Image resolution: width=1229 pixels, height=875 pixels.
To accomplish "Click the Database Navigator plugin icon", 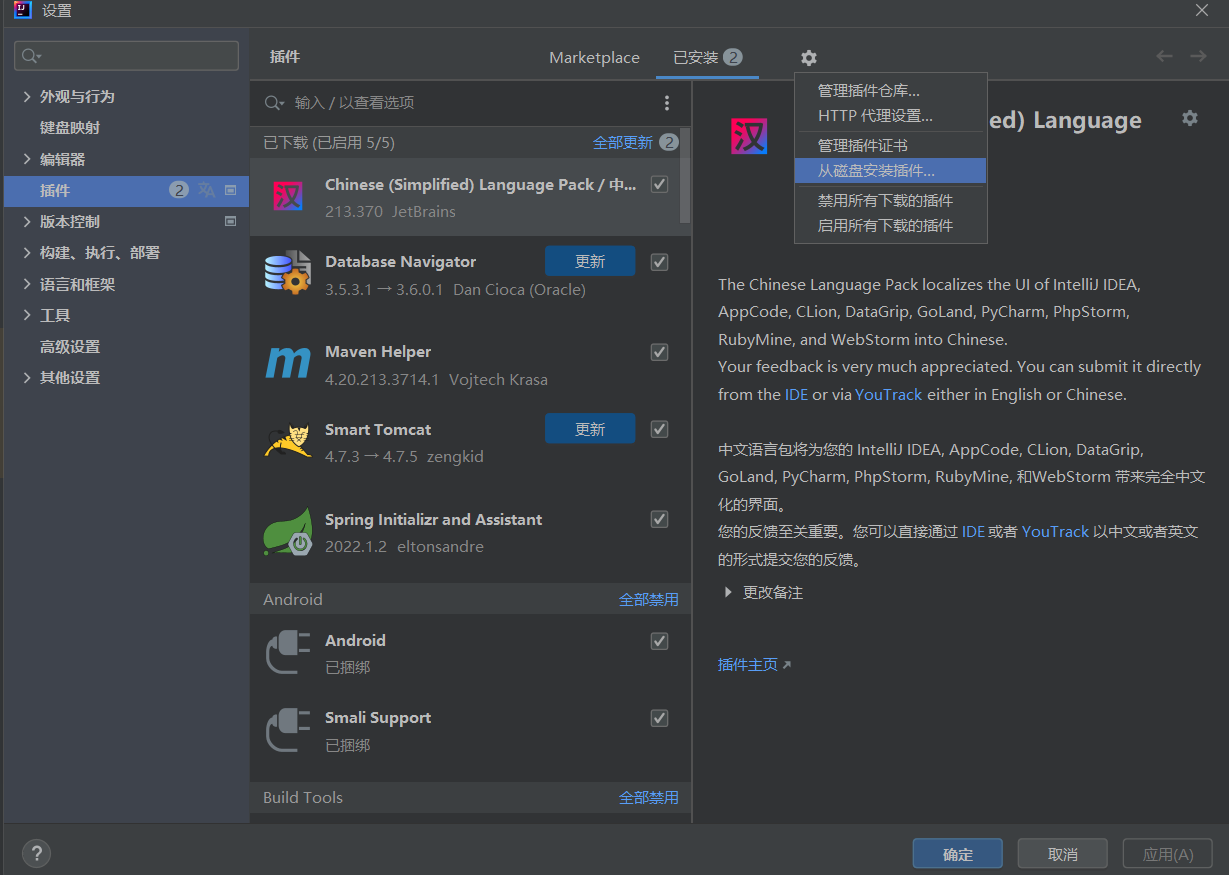I will tap(288, 271).
